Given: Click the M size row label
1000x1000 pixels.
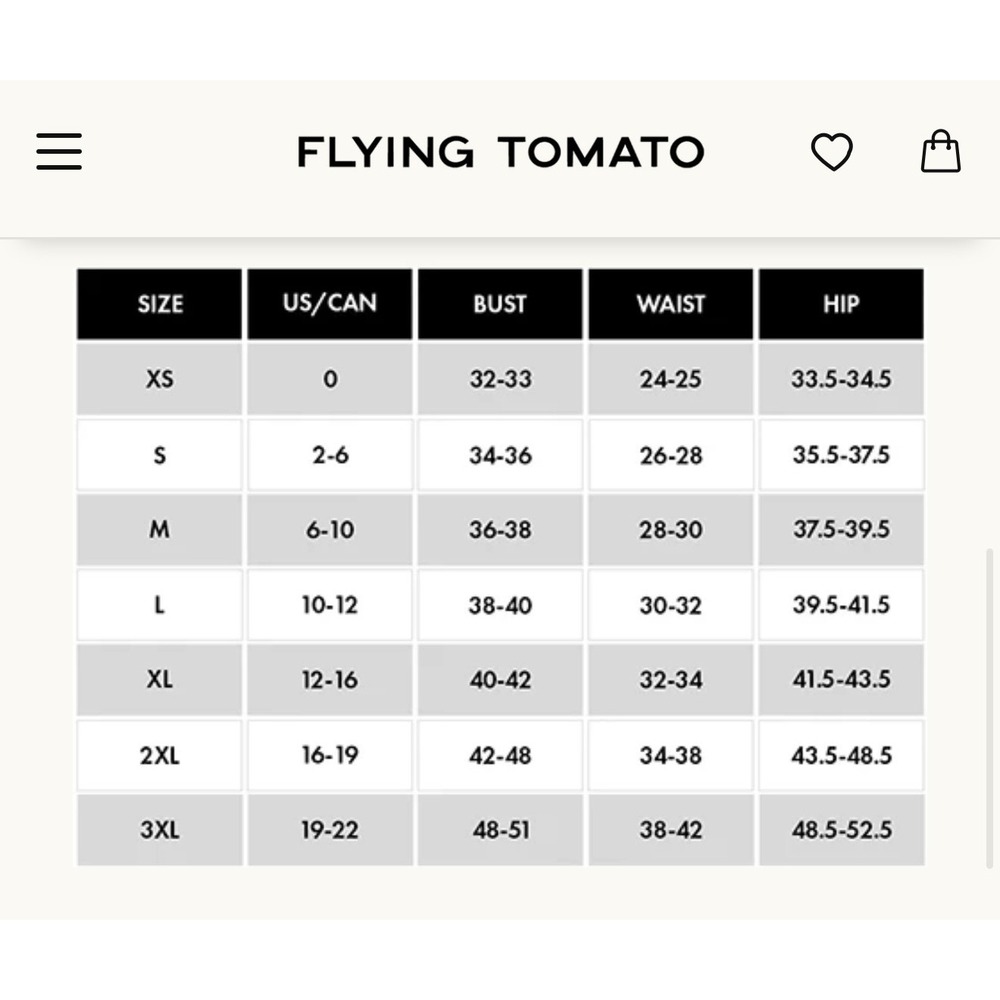Looking at the screenshot, I should click(x=159, y=529).
